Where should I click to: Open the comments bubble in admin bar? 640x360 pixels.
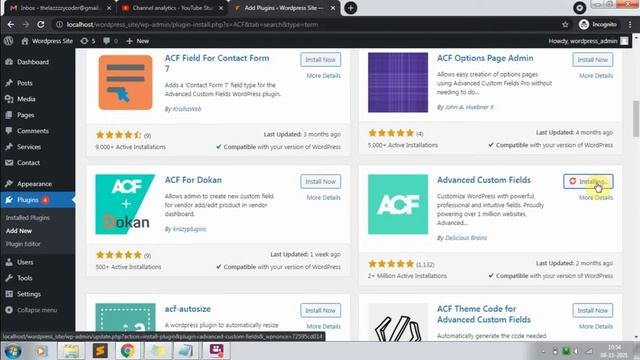coord(110,41)
